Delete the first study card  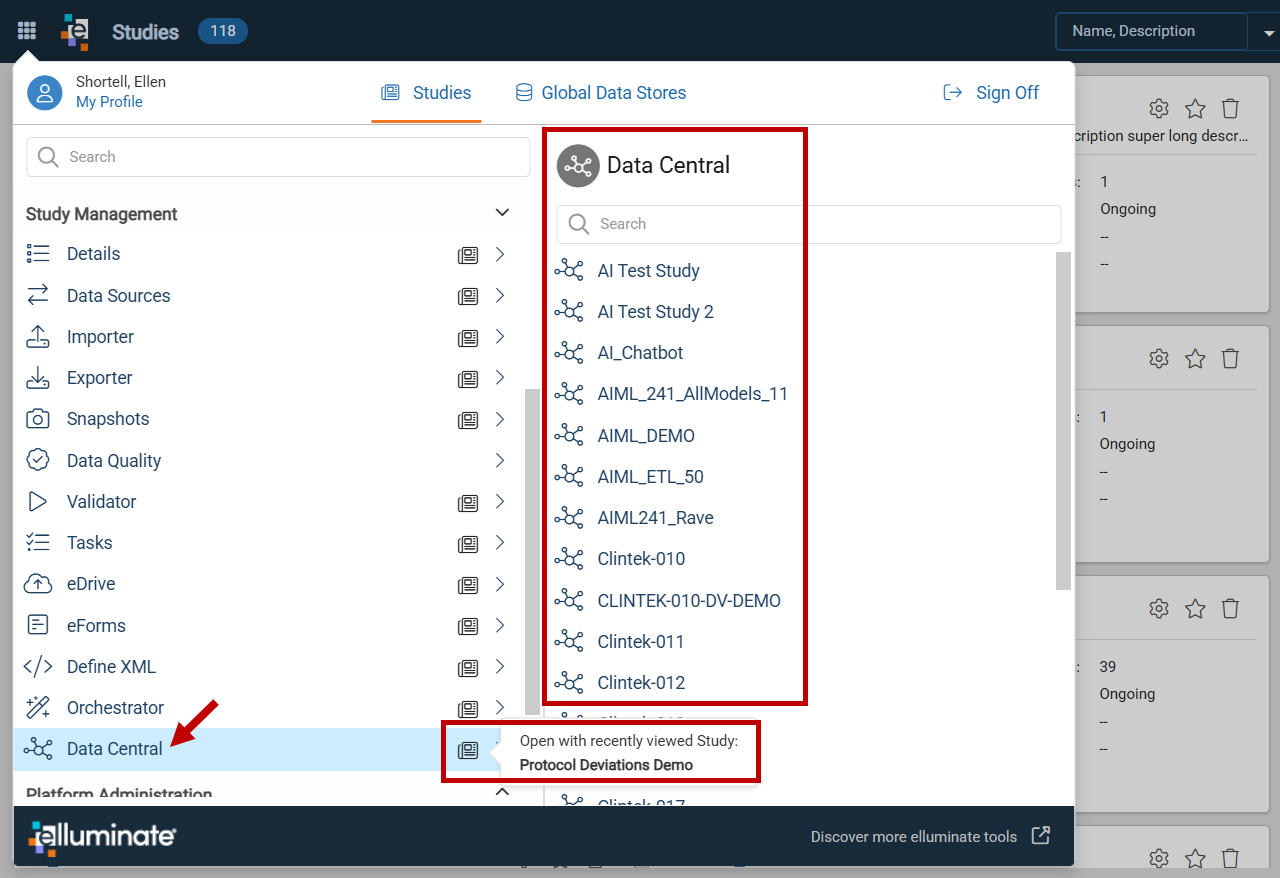click(1231, 108)
